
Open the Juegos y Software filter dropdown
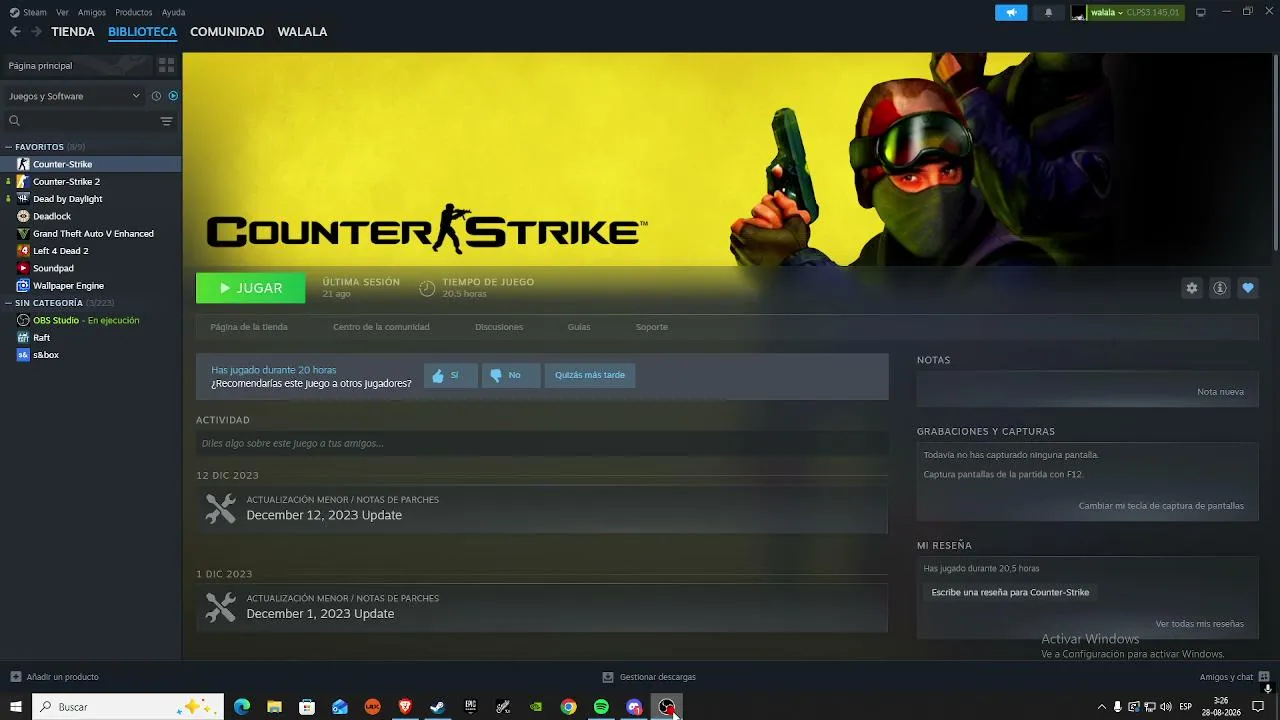pos(74,96)
